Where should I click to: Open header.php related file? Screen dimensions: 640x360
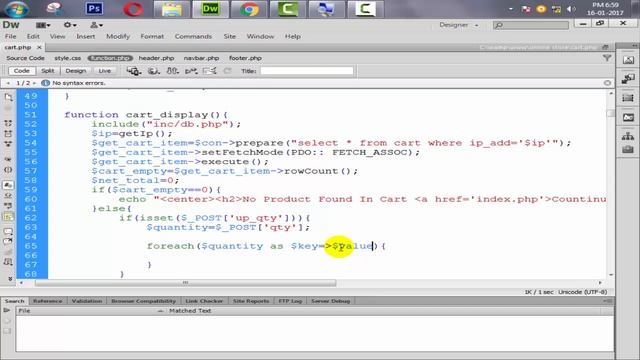click(156, 58)
